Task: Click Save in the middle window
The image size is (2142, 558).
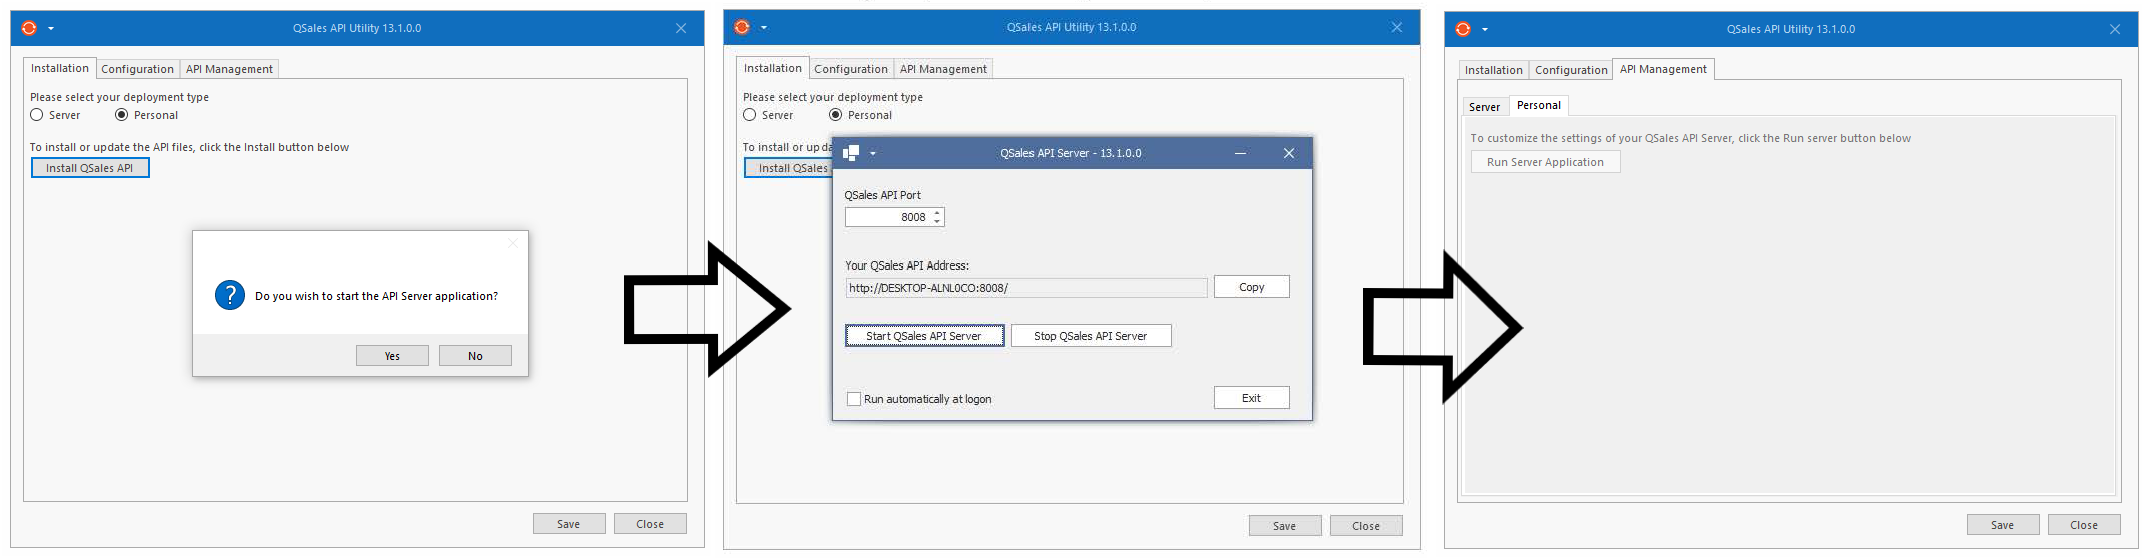Action: click(x=1285, y=526)
